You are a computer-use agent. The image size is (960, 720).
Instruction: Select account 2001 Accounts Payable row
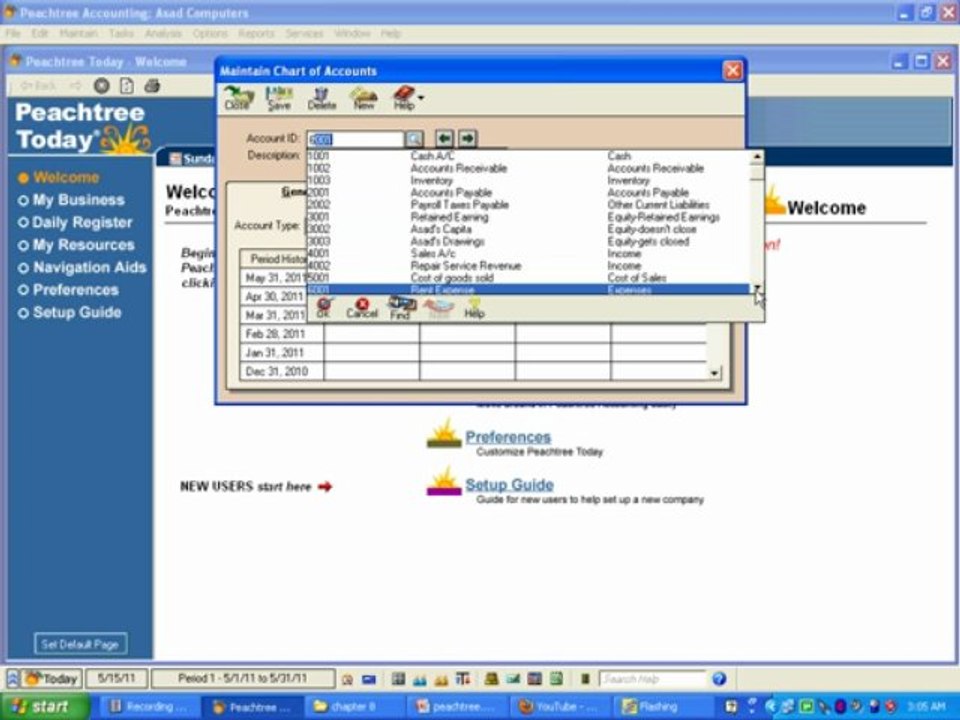pos(528,193)
